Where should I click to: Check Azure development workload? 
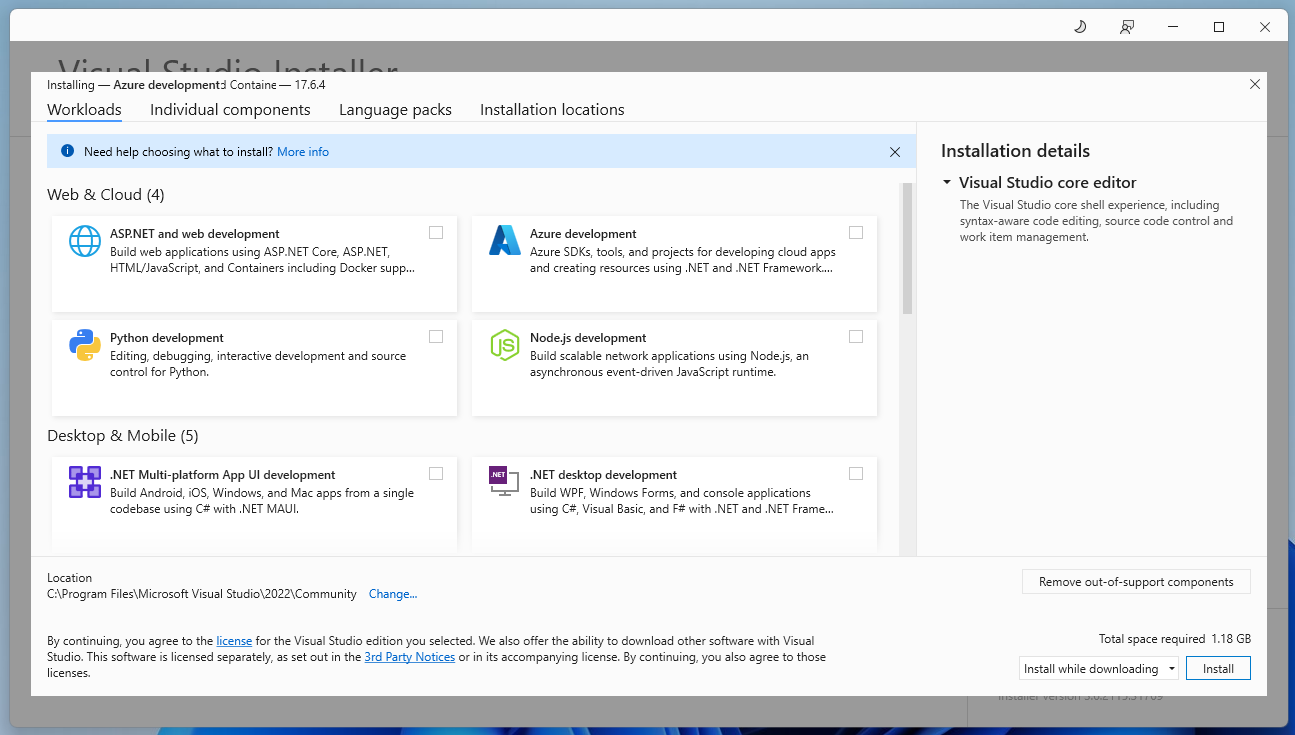click(856, 233)
